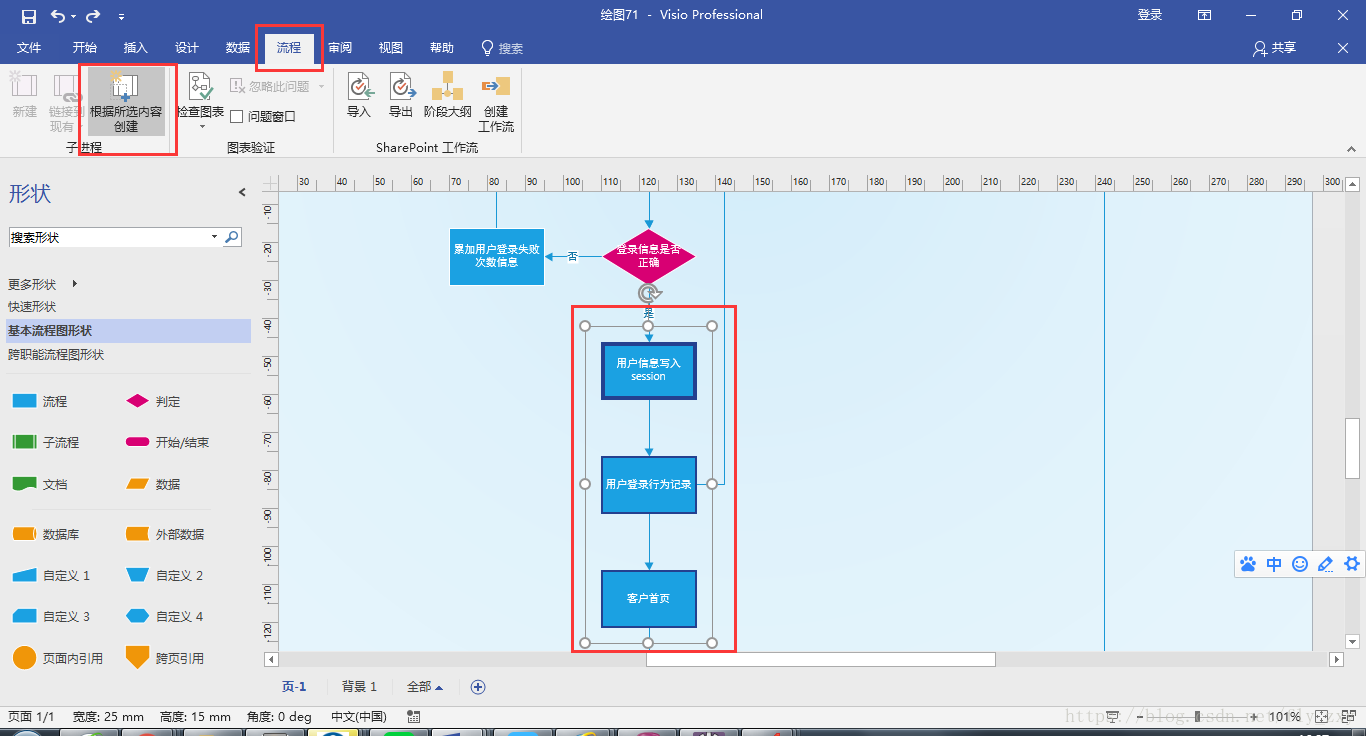The image size is (1366, 736).
Task: Select the 跨职能流程图形状 stencil
Action: 56,355
